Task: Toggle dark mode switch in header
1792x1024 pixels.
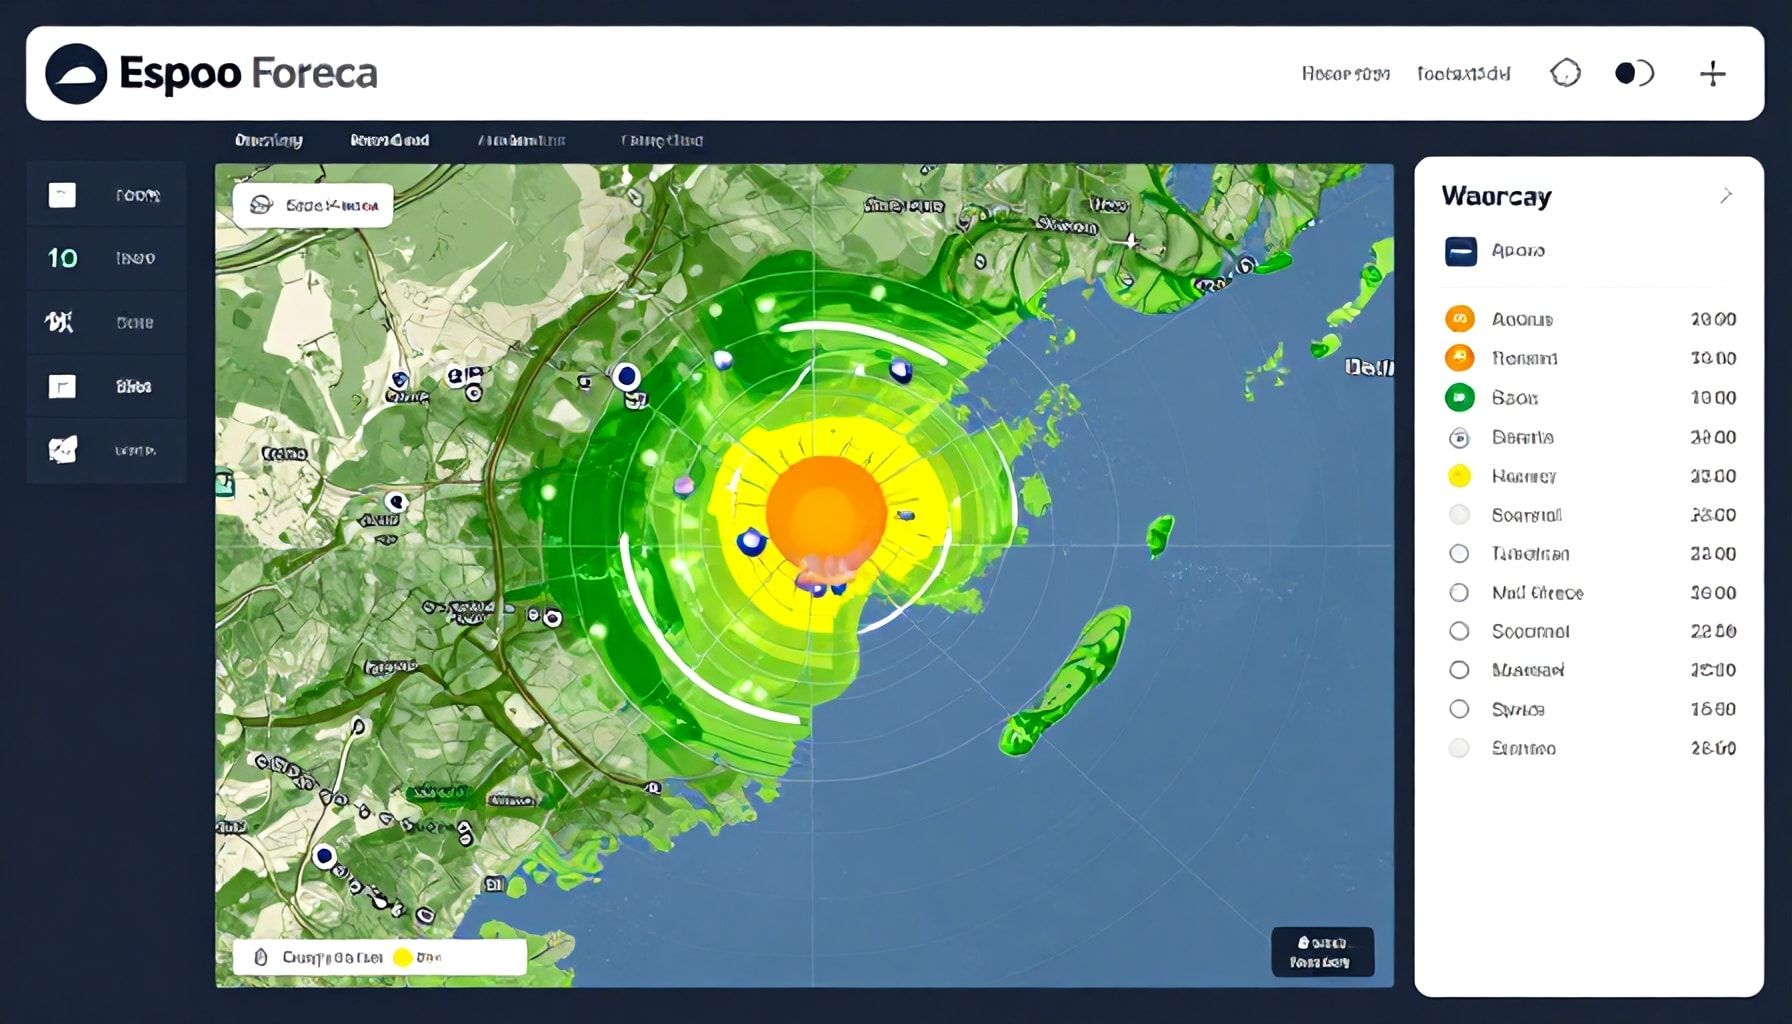Action: click(1634, 74)
